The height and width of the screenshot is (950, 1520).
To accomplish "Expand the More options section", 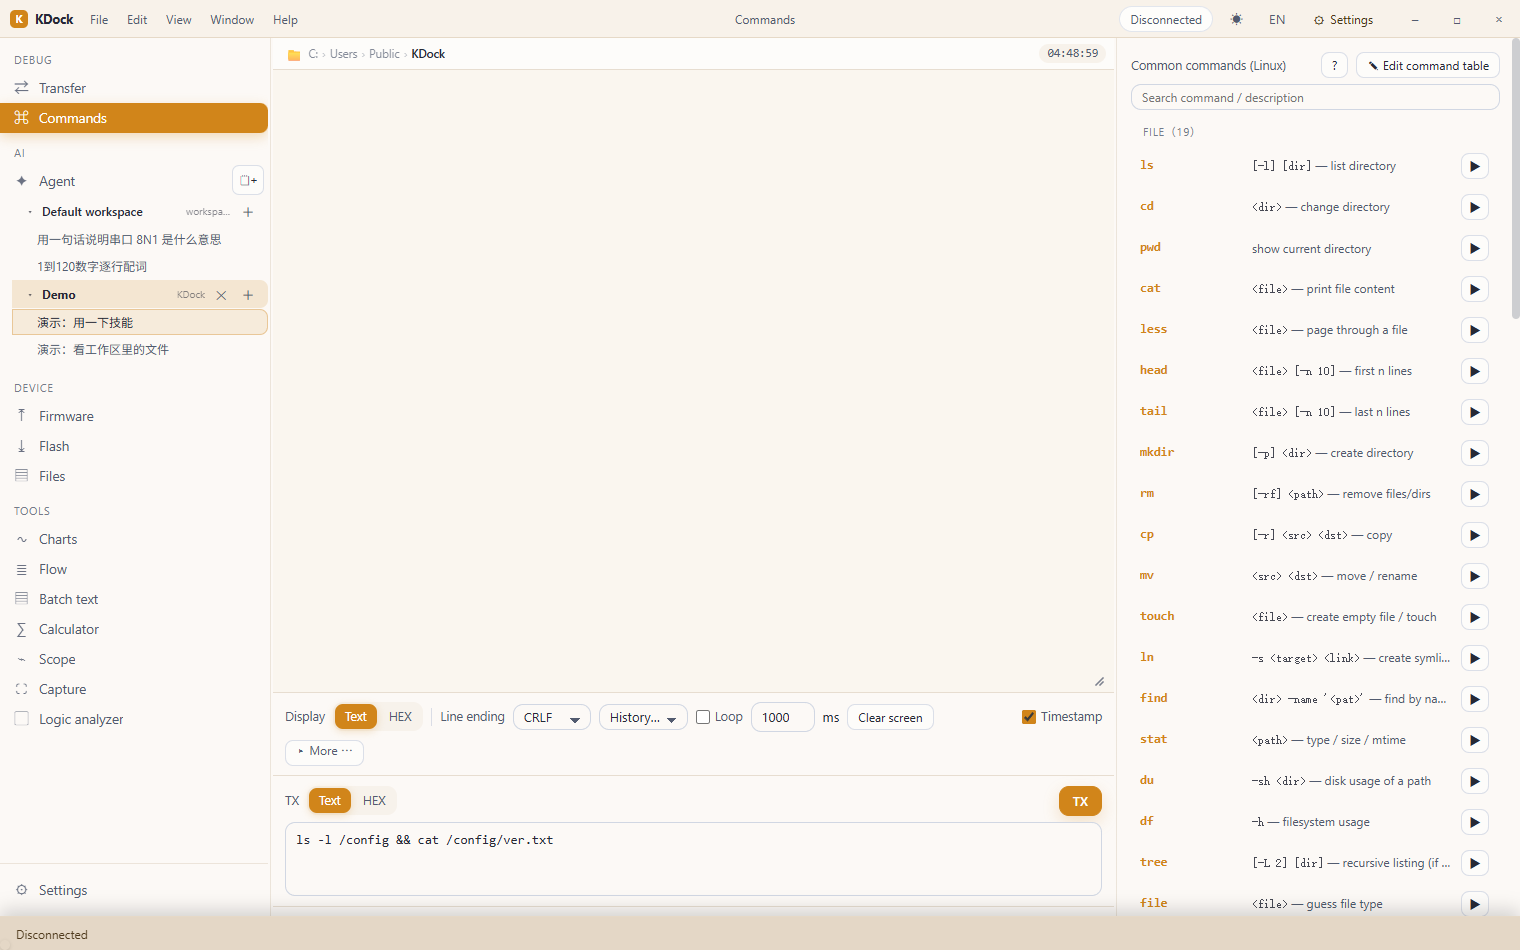I will click(325, 751).
